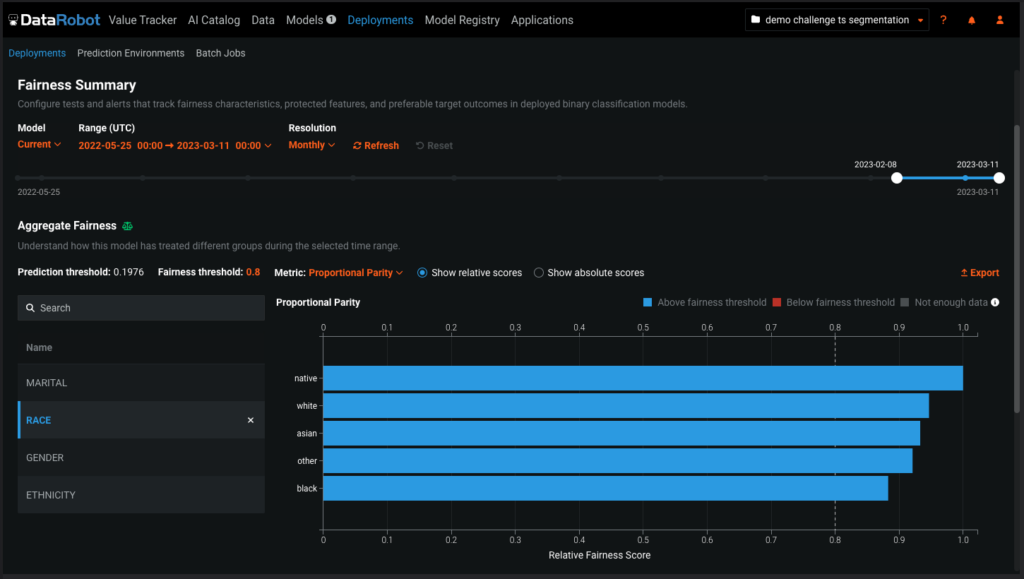Open the user profile icon
Screen dimensions: 1024x579
tap(1000, 20)
